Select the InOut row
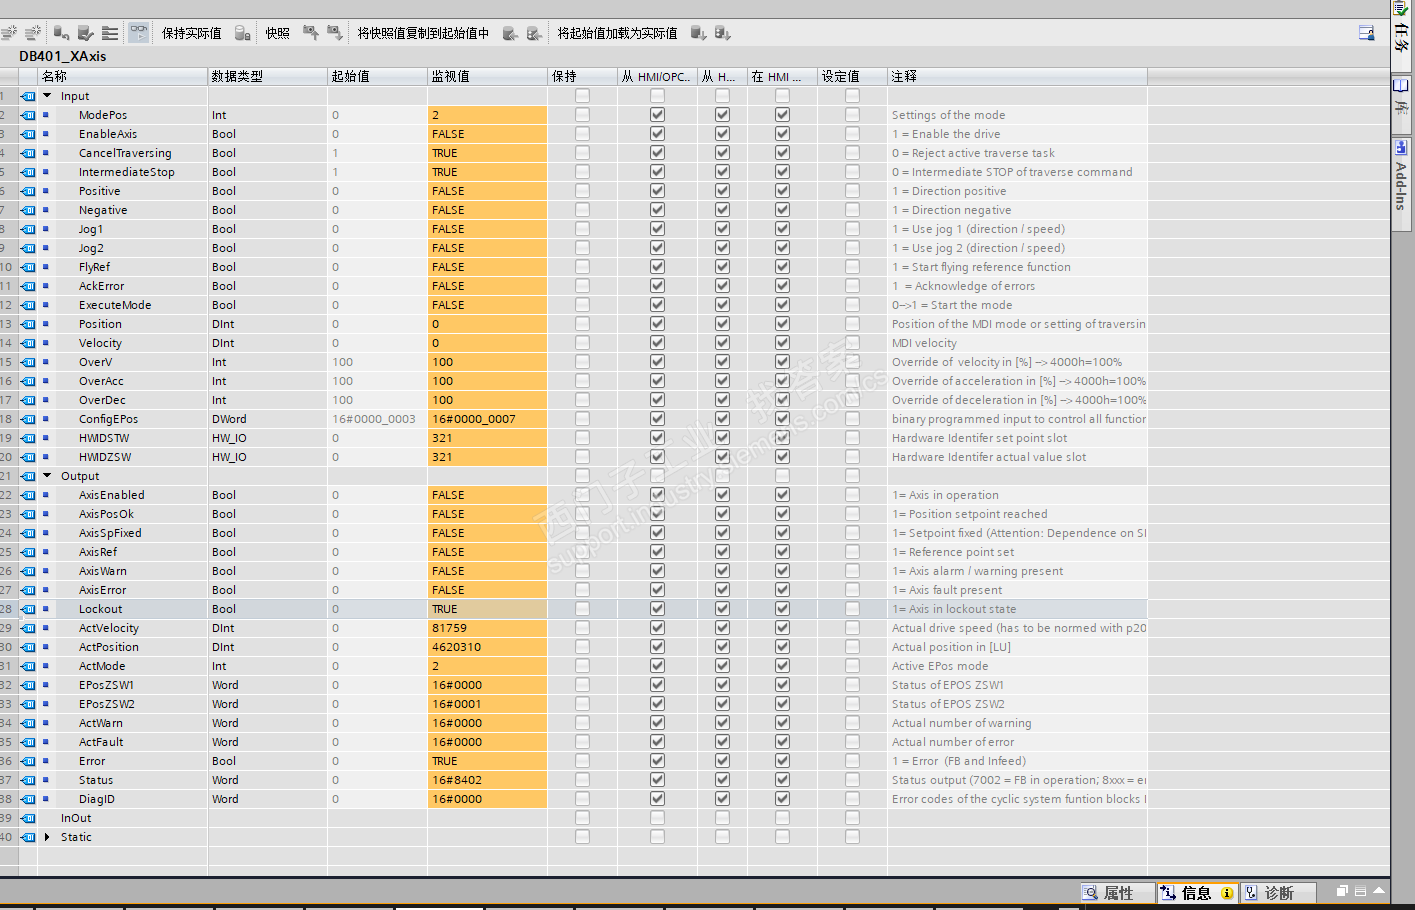The height and width of the screenshot is (910, 1415). (76, 818)
